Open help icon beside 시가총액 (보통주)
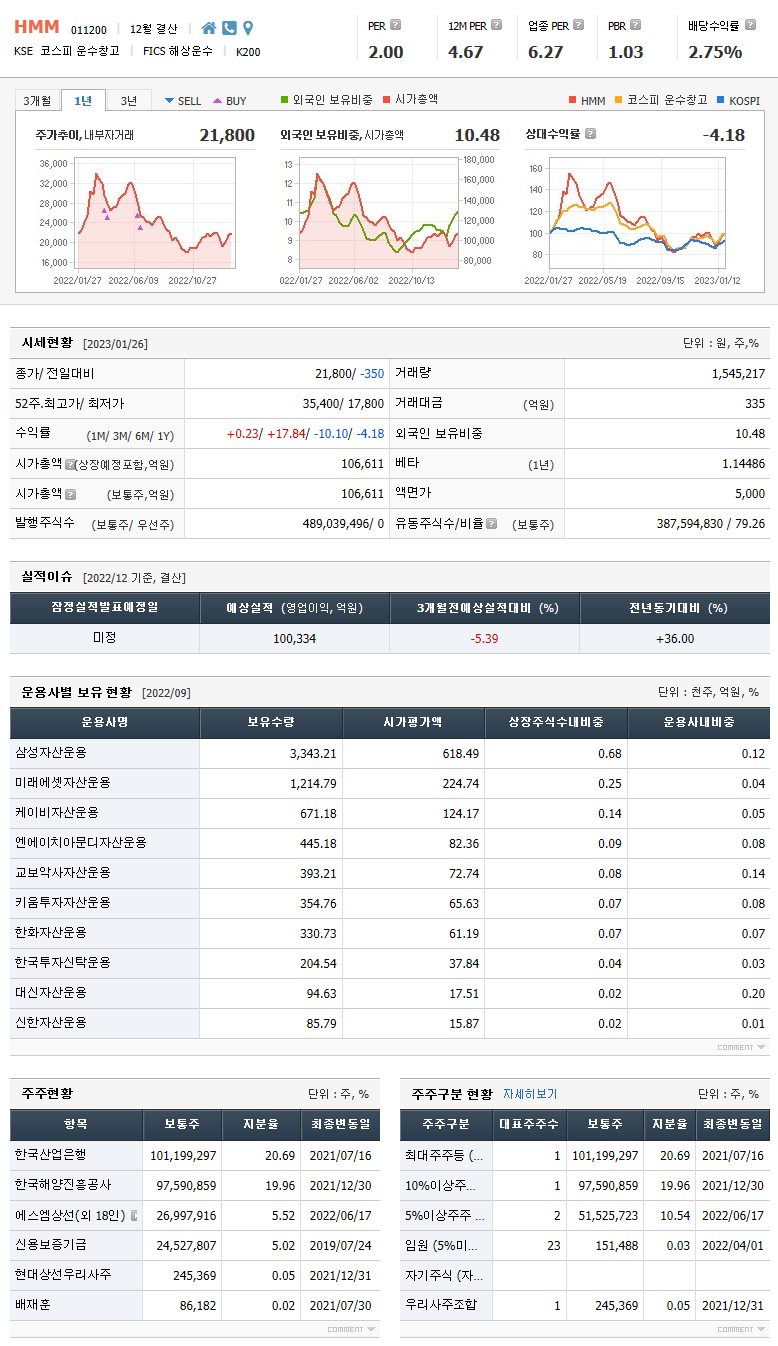 pos(70,494)
